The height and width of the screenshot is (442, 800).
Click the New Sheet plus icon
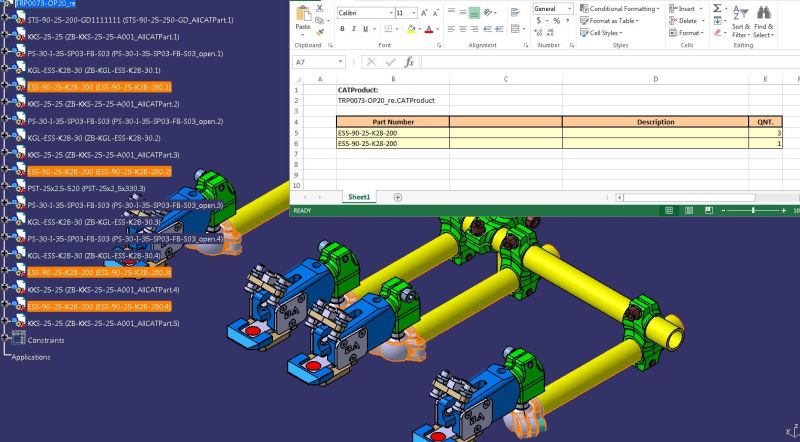pyautogui.click(x=397, y=198)
